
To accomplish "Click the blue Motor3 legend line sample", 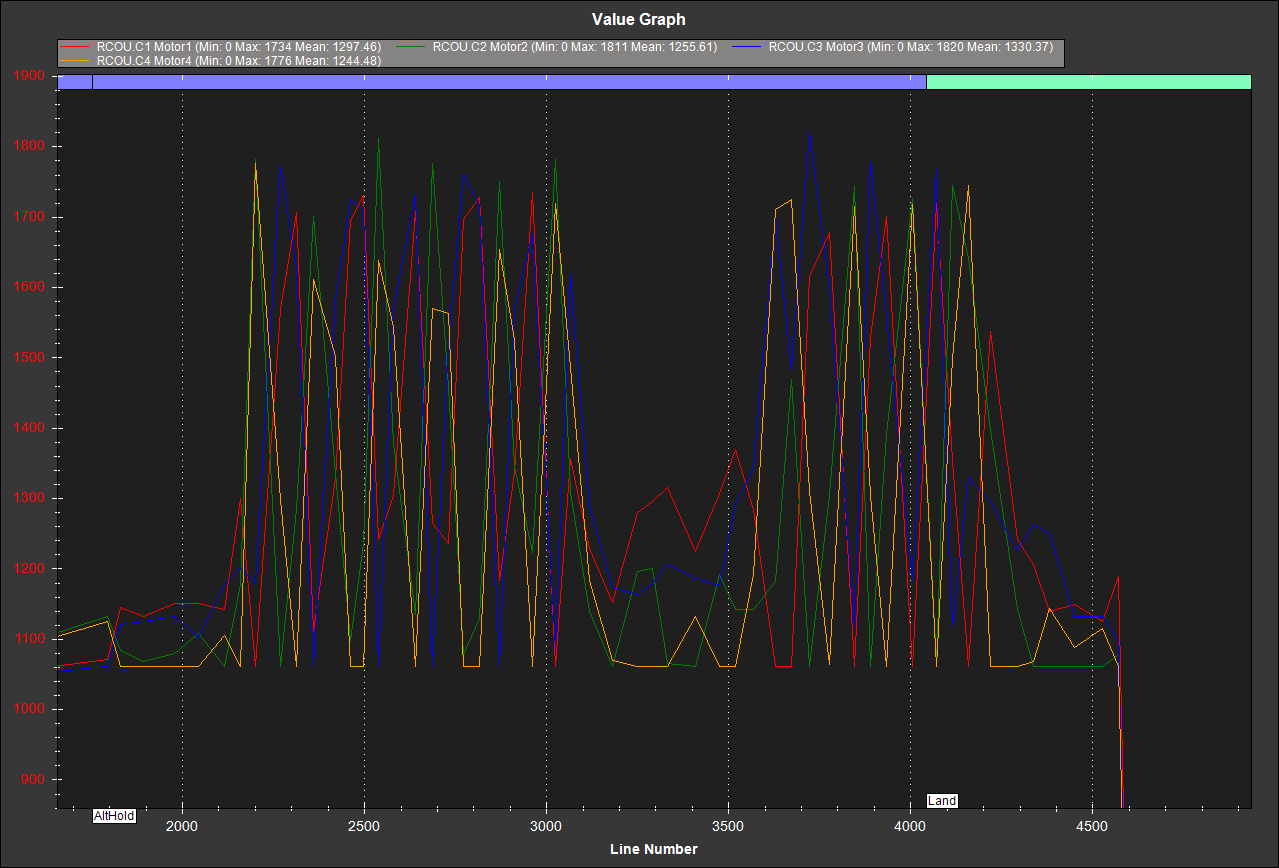I will (748, 47).
